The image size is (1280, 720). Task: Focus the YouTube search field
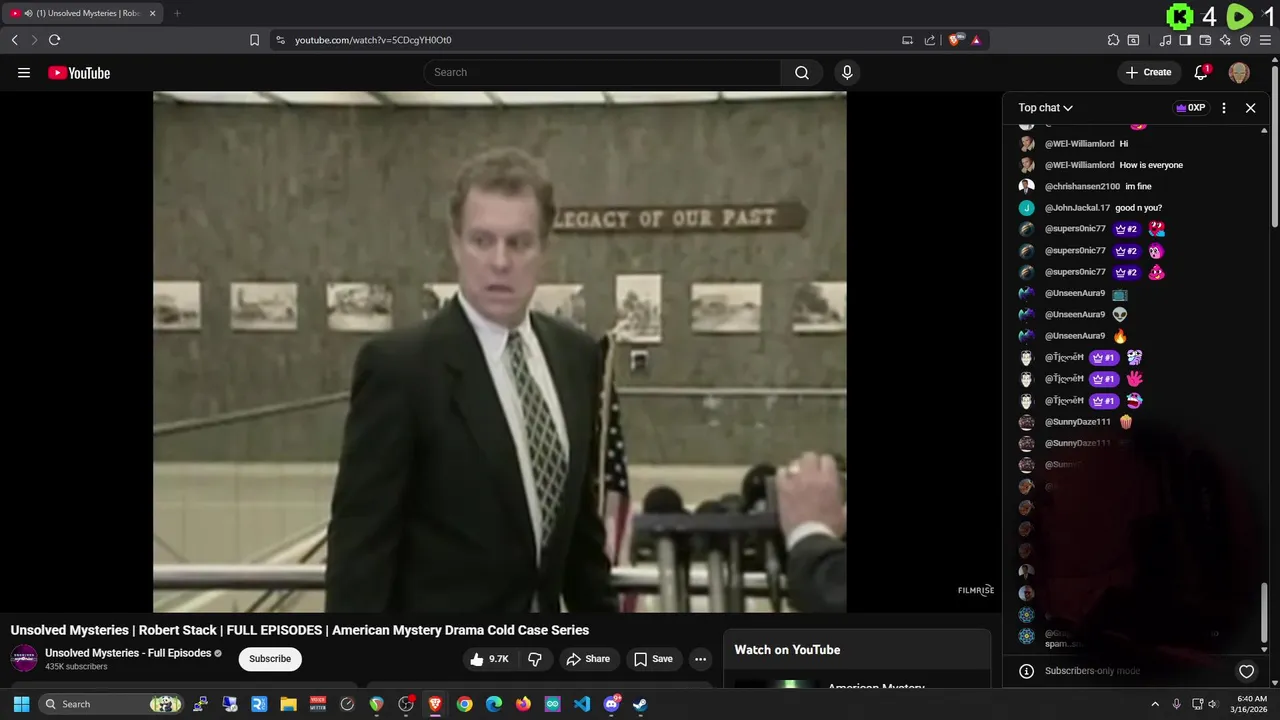pyautogui.click(x=602, y=72)
